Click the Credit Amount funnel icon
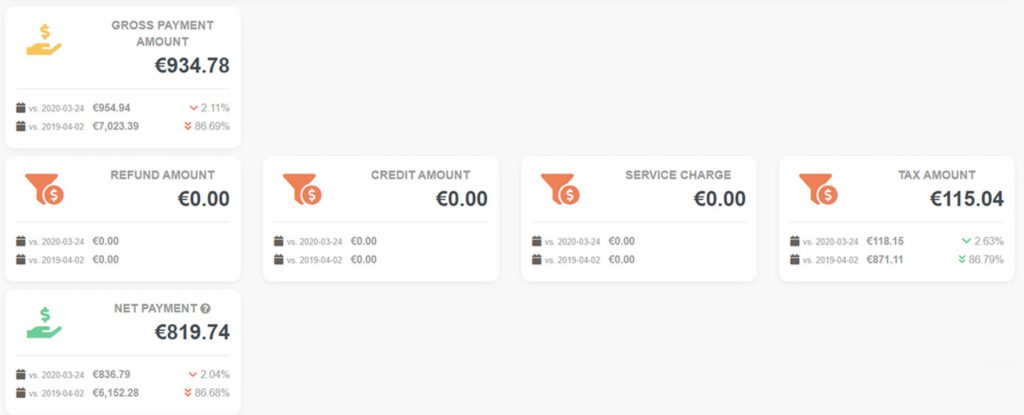Screen dimensions: 1024x415 click(302, 189)
